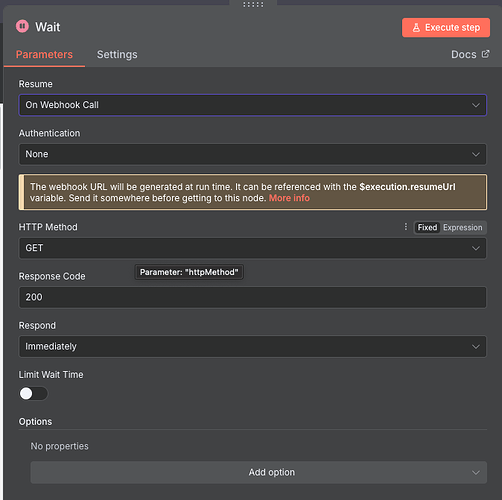Switch HTTP Method to Fixed mode
The width and height of the screenshot is (502, 500).
(x=427, y=228)
